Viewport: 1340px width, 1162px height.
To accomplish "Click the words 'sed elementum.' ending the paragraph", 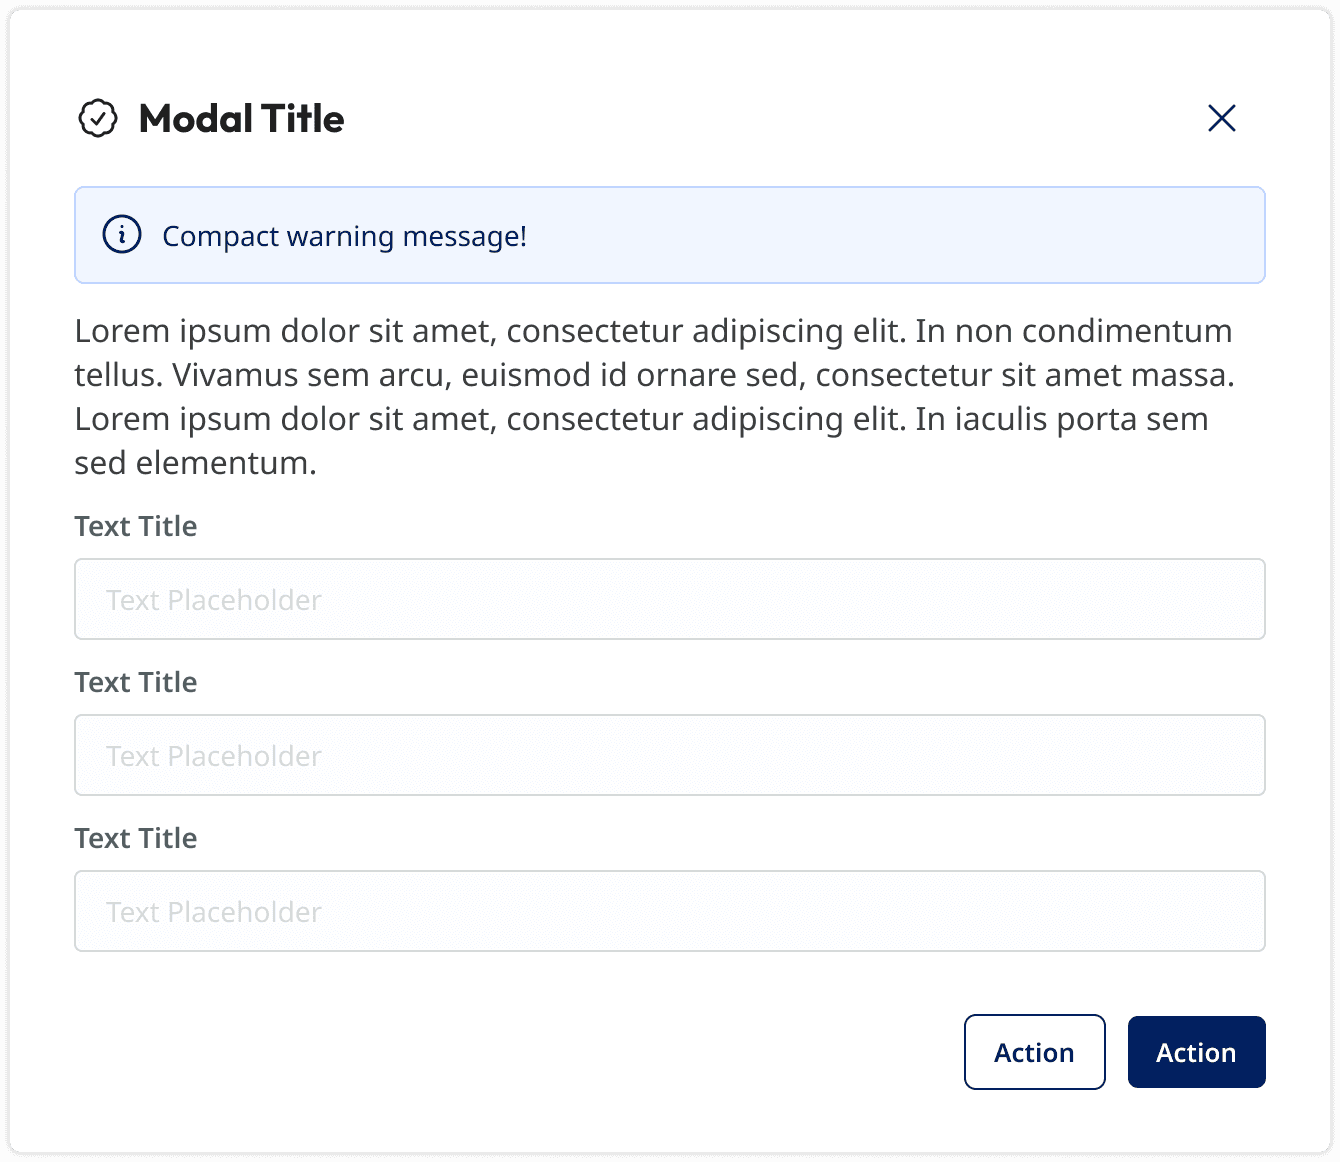I will pos(196,463).
